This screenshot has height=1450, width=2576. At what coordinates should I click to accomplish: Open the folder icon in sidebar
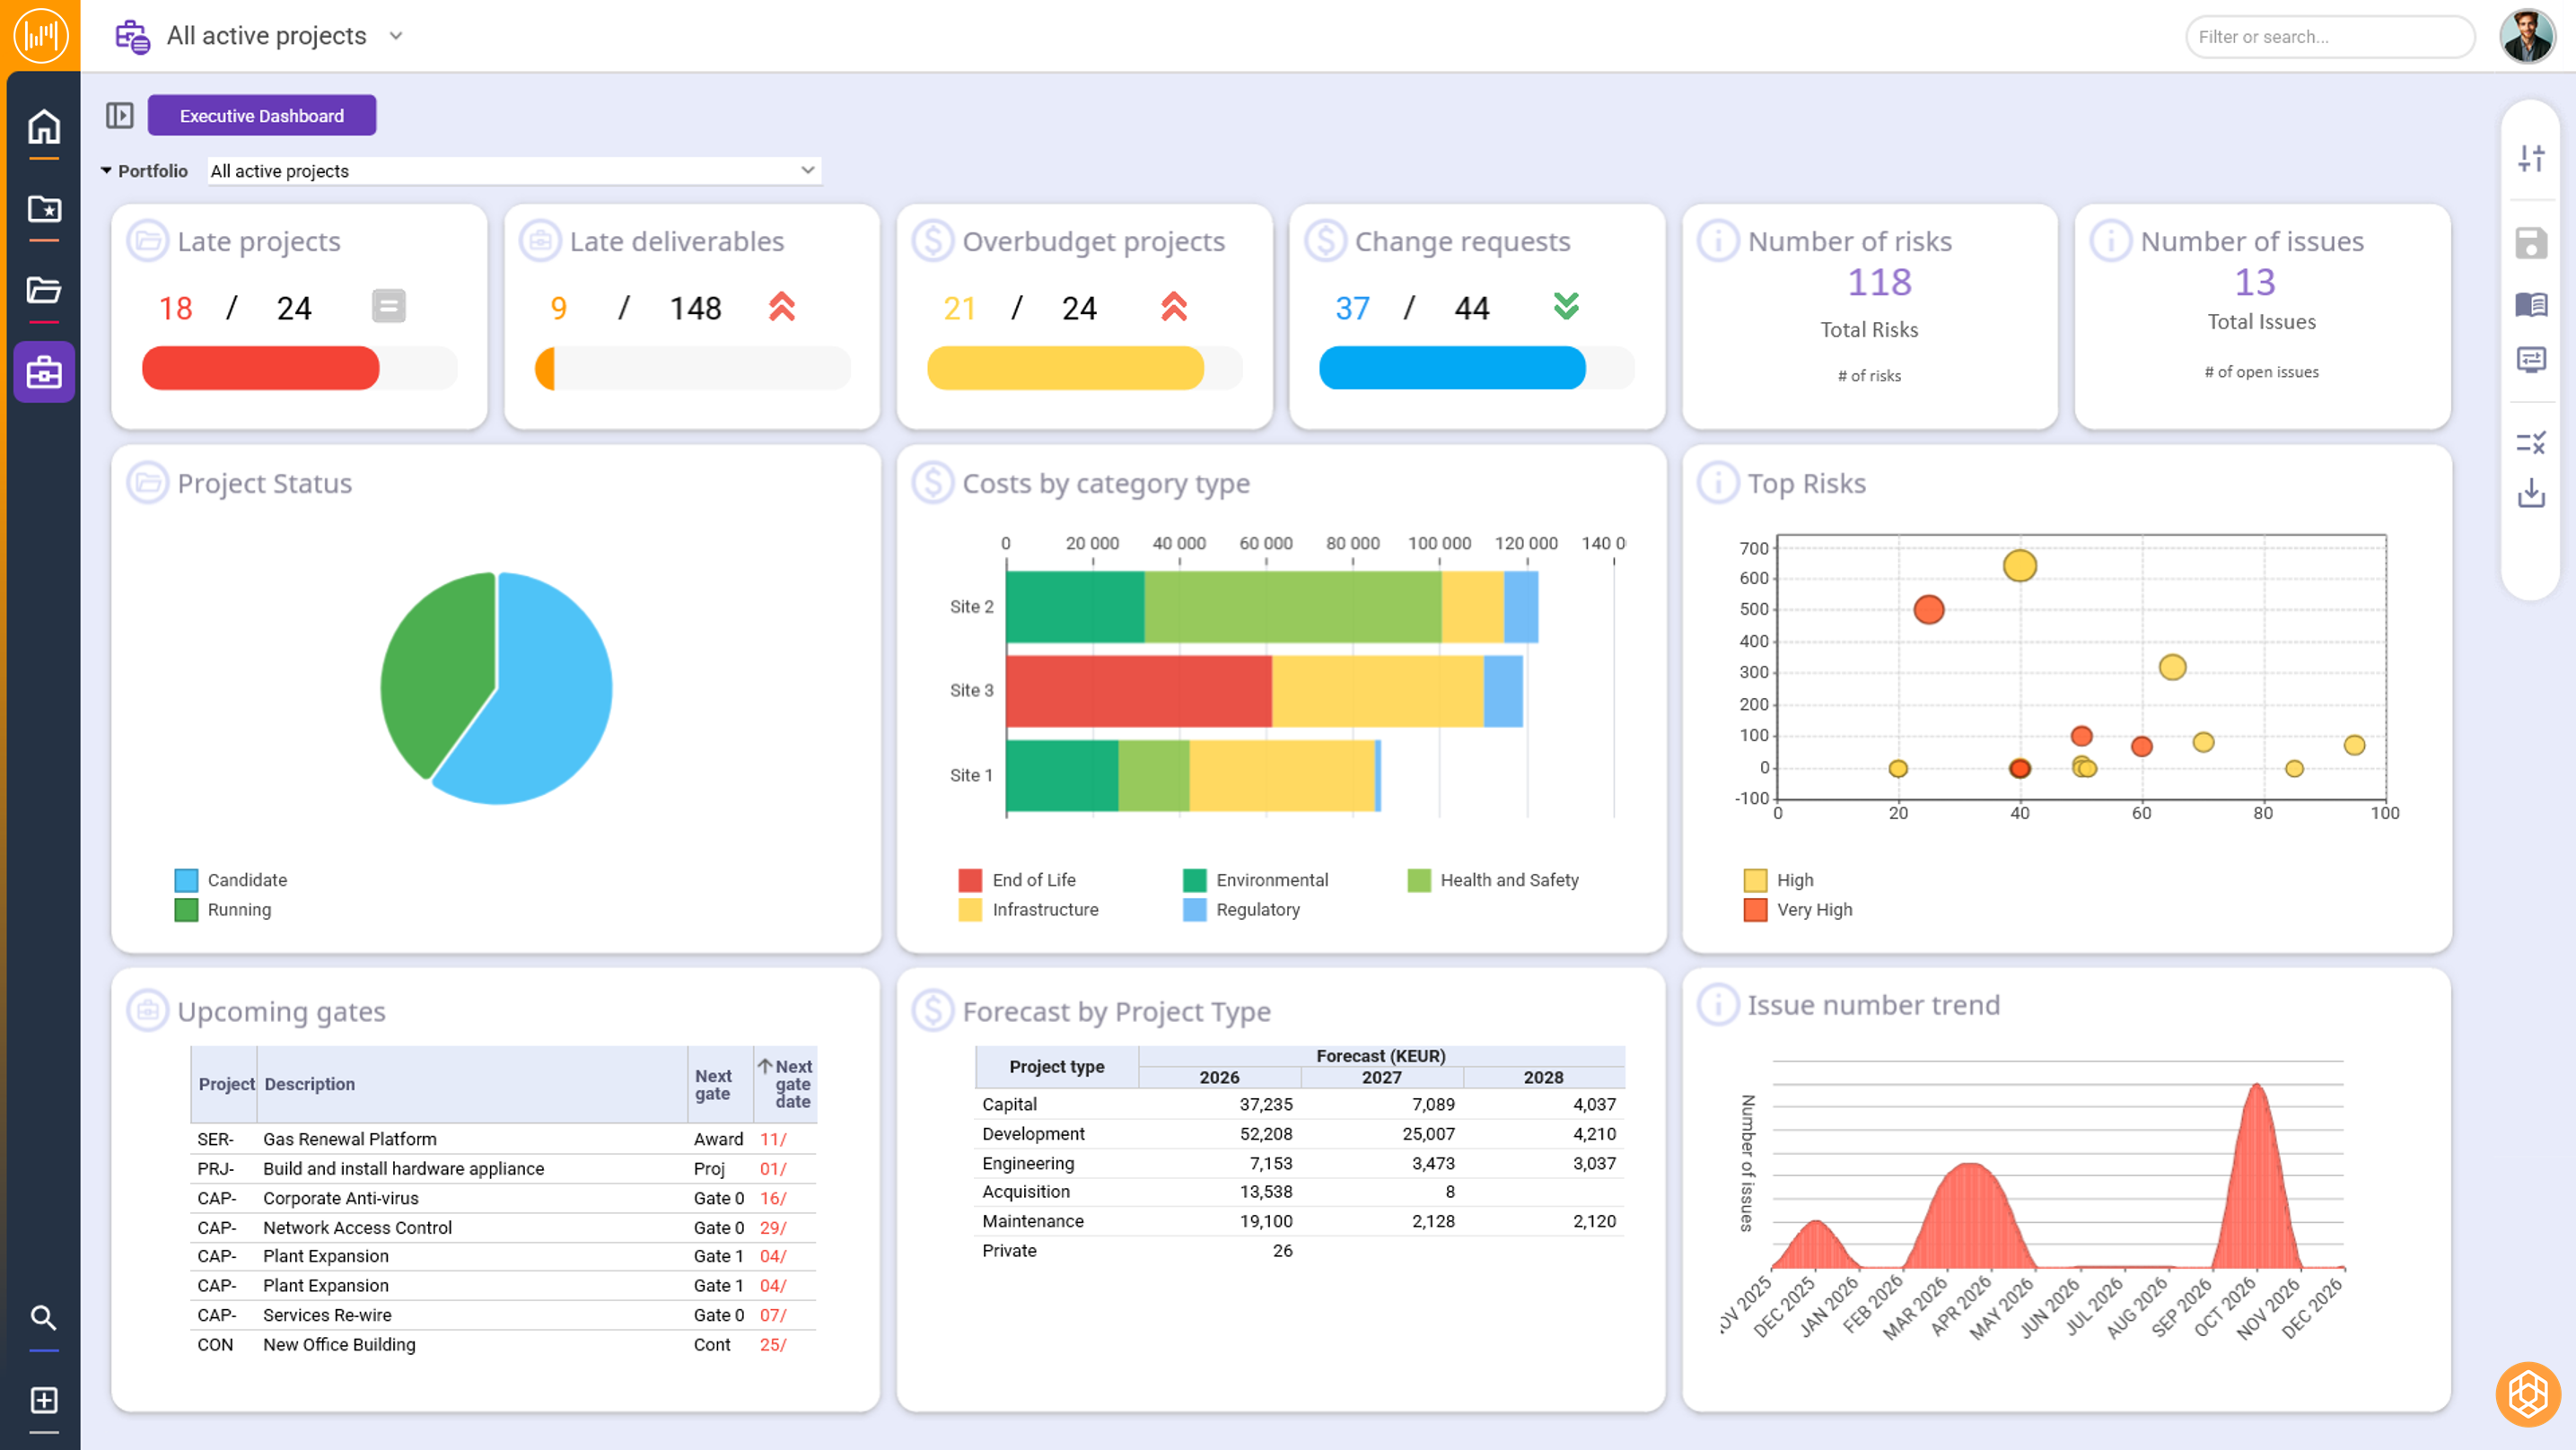[43, 290]
